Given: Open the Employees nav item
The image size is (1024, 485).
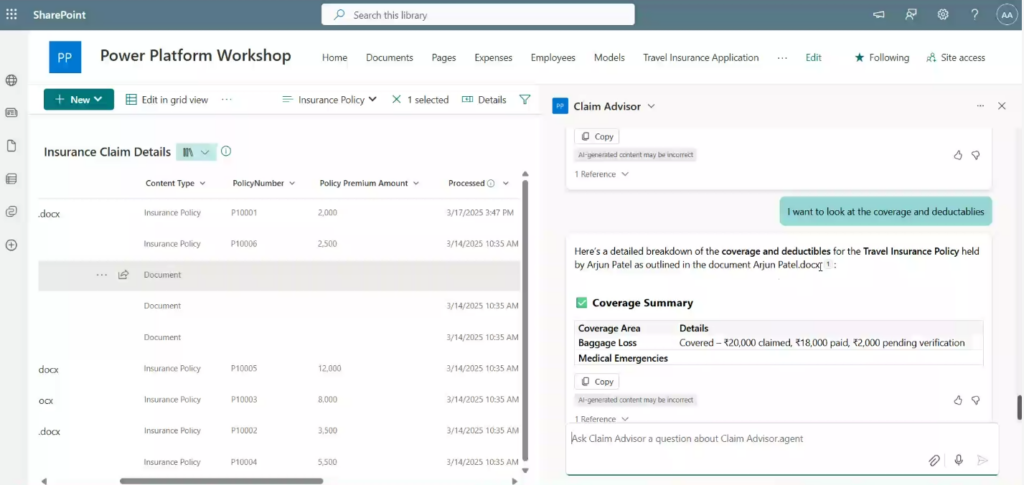Looking at the screenshot, I should pos(552,57).
